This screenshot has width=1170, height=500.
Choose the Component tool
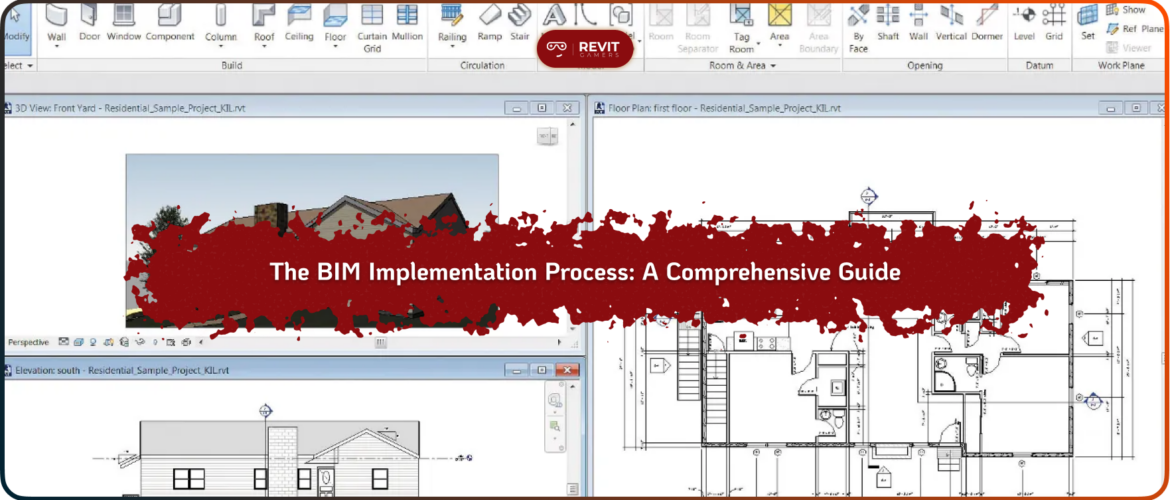pyautogui.click(x=170, y=22)
